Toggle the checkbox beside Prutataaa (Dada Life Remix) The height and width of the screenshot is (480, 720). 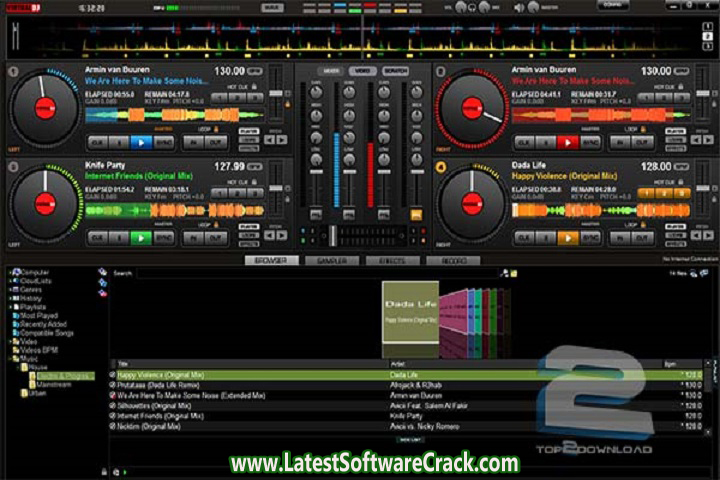[113, 384]
